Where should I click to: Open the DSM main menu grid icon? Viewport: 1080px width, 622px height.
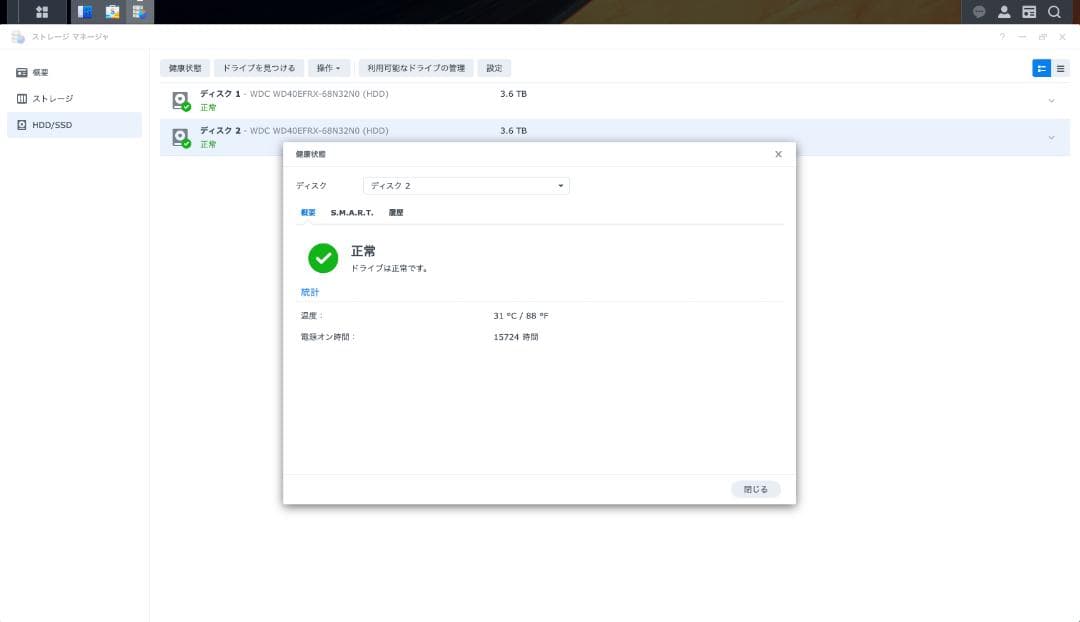click(x=42, y=12)
